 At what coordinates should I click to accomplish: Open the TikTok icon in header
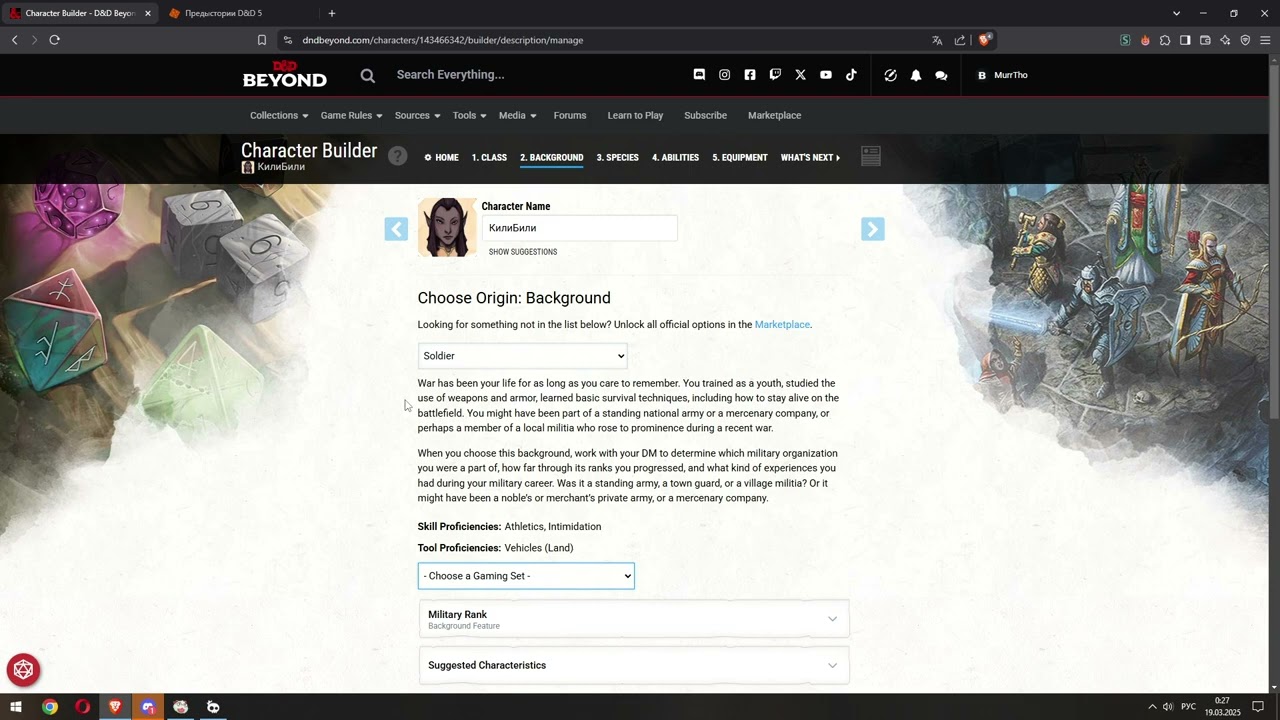click(851, 75)
